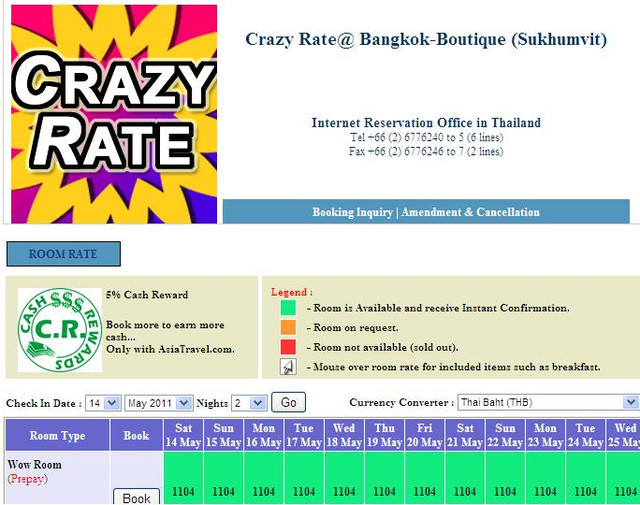The height and width of the screenshot is (505, 640).
Task: Click the Cash Rewards C.R. logo
Action: point(60,330)
